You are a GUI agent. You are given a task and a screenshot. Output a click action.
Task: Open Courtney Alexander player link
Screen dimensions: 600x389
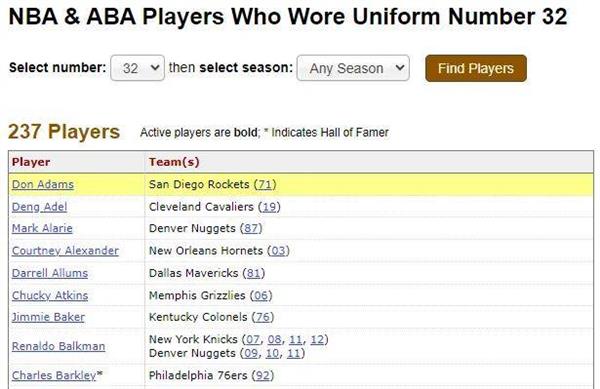(65, 251)
